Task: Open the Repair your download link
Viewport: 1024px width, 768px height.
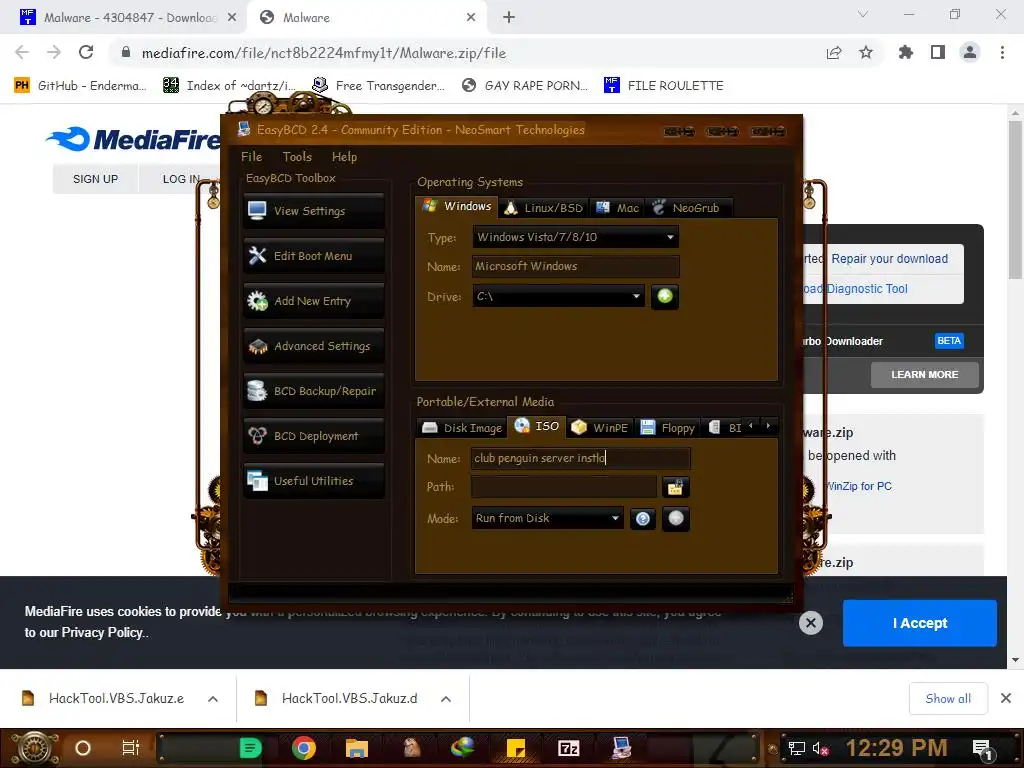Action: click(x=889, y=259)
